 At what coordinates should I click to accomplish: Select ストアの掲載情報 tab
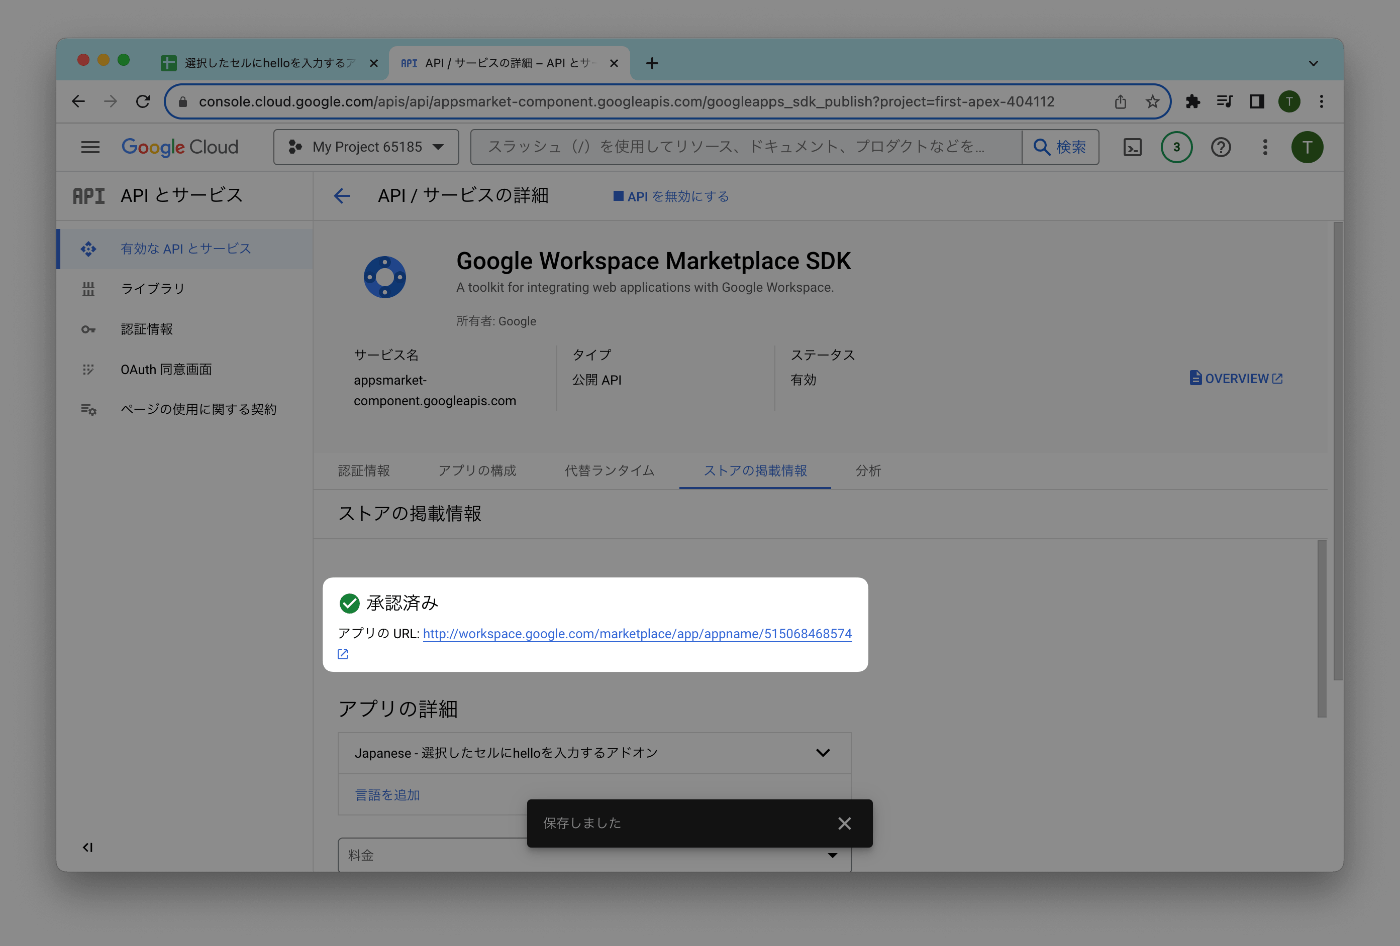755,471
